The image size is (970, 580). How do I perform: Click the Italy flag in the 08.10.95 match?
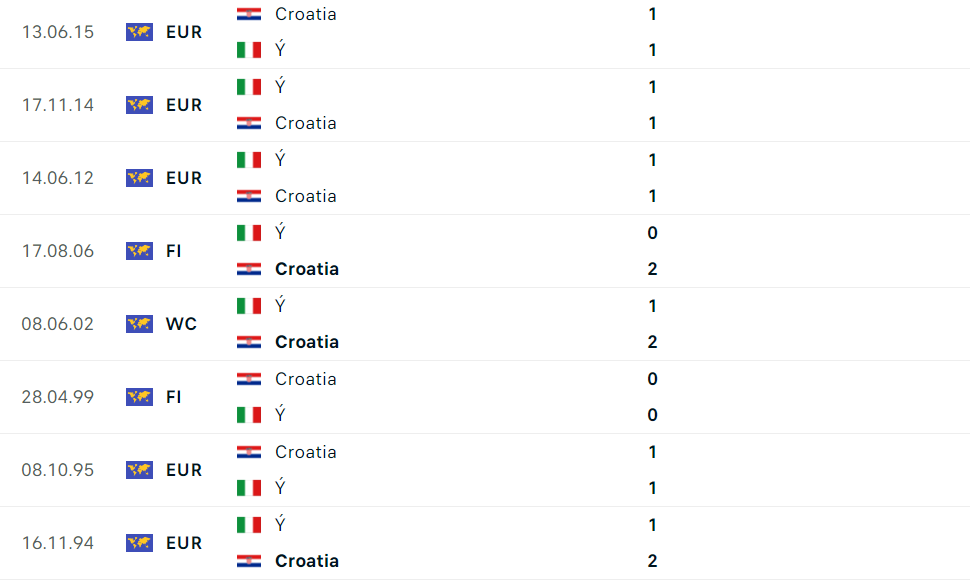pos(249,488)
